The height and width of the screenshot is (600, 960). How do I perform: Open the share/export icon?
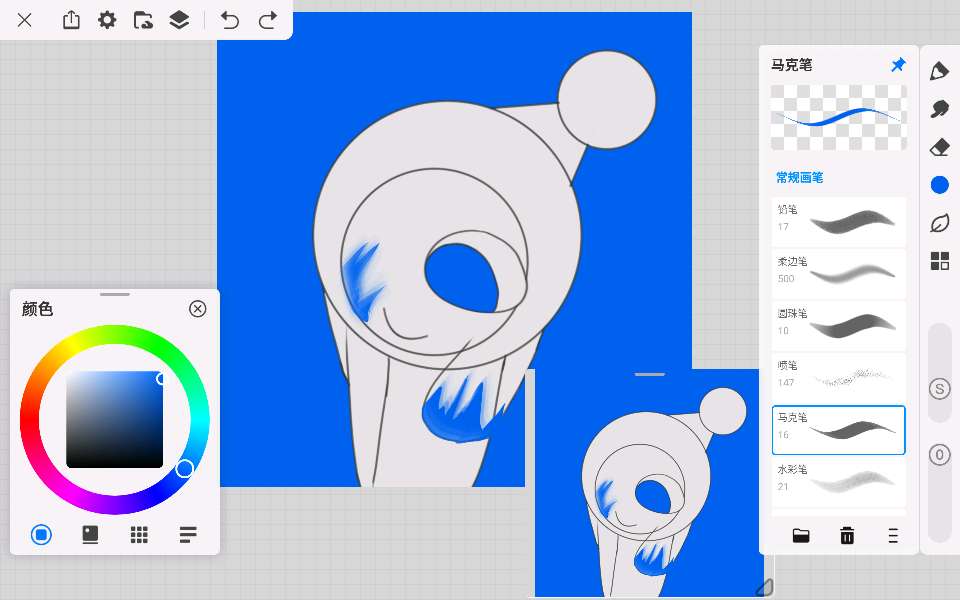tap(71, 20)
